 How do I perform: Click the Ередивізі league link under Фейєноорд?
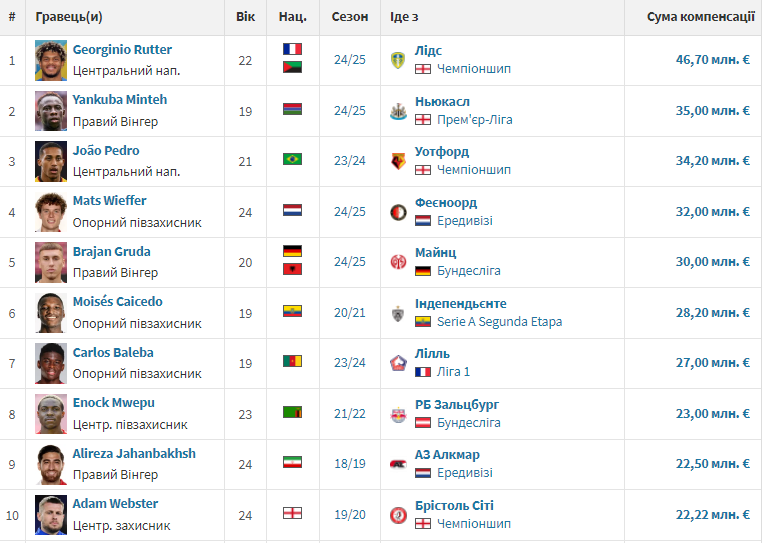point(465,221)
